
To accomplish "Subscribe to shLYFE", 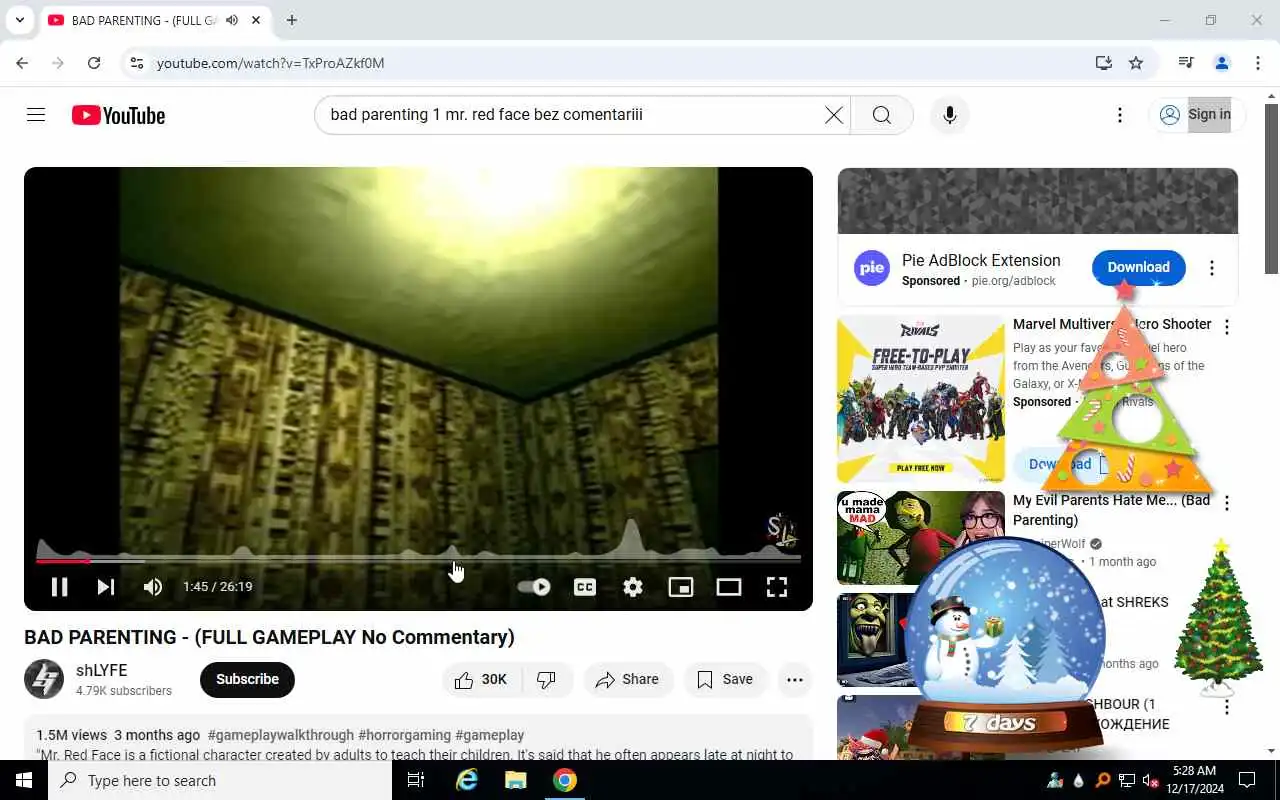I will [247, 680].
